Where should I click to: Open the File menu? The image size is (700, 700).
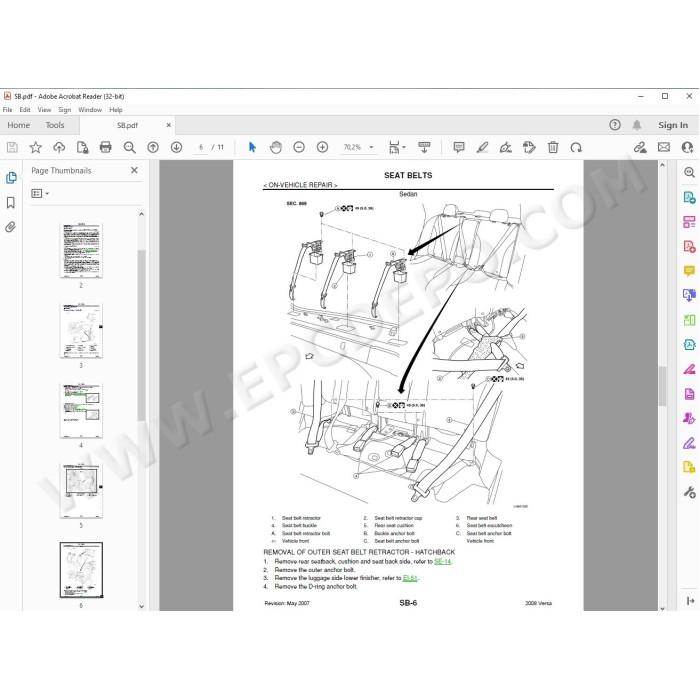pos(8,110)
